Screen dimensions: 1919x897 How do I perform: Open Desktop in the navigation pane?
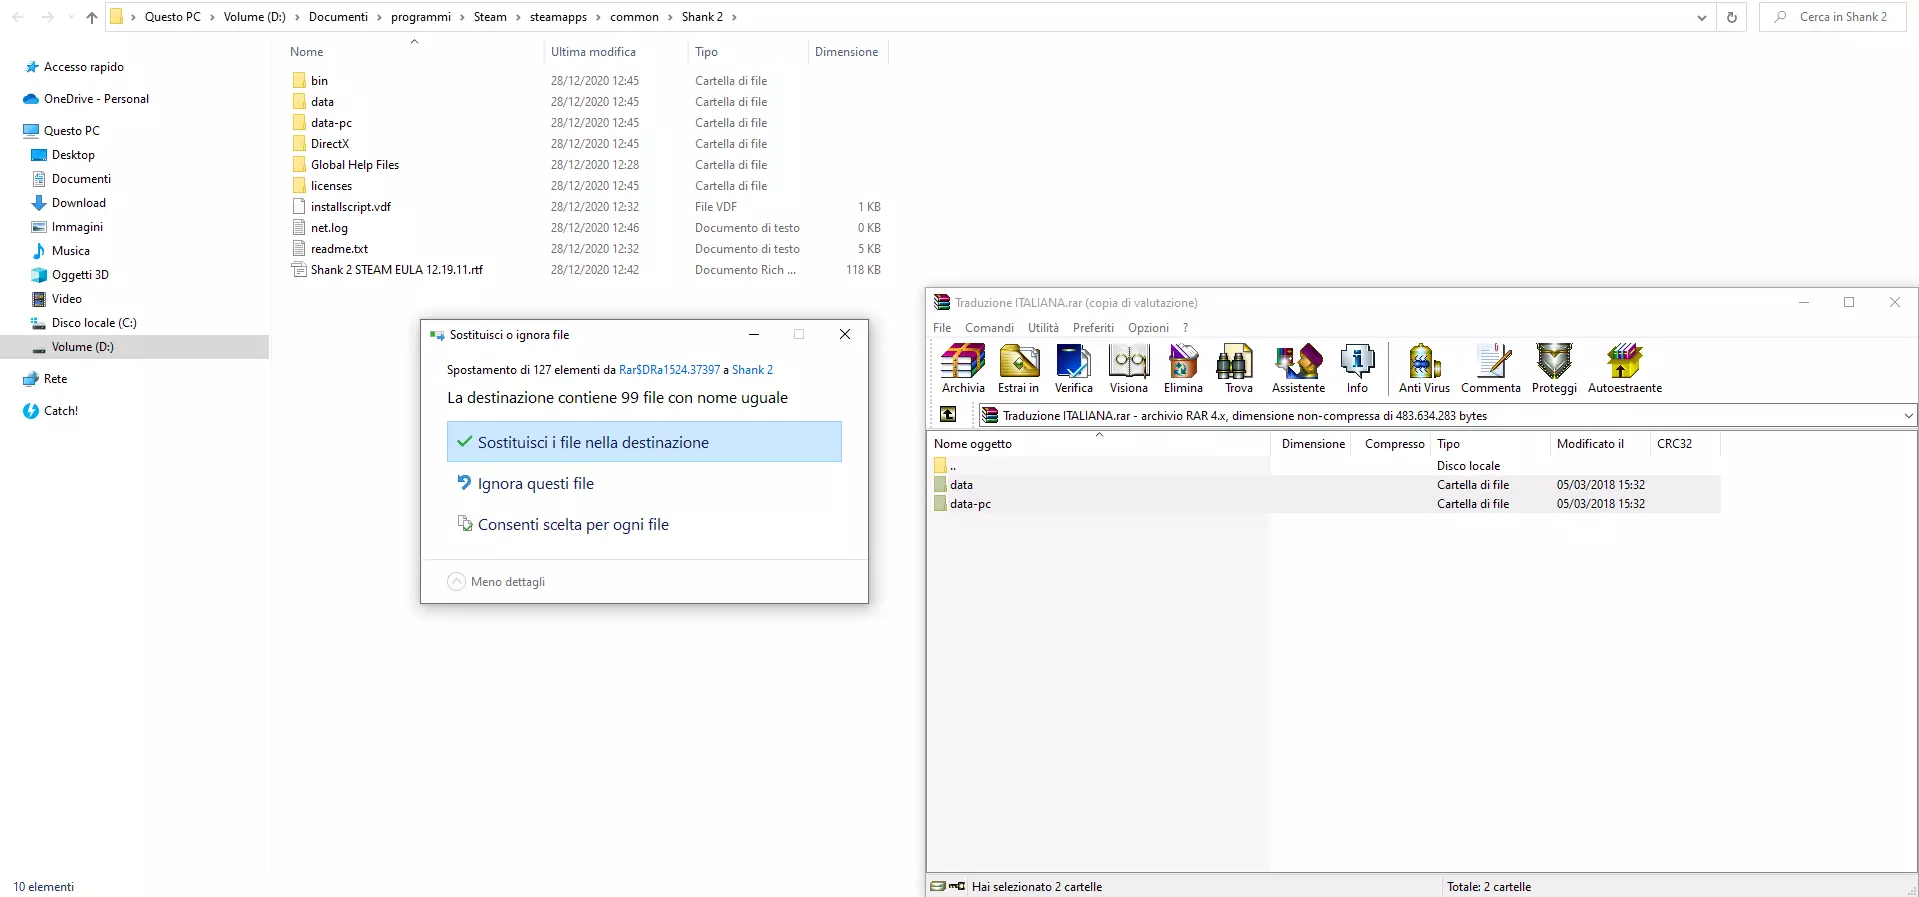[73, 155]
